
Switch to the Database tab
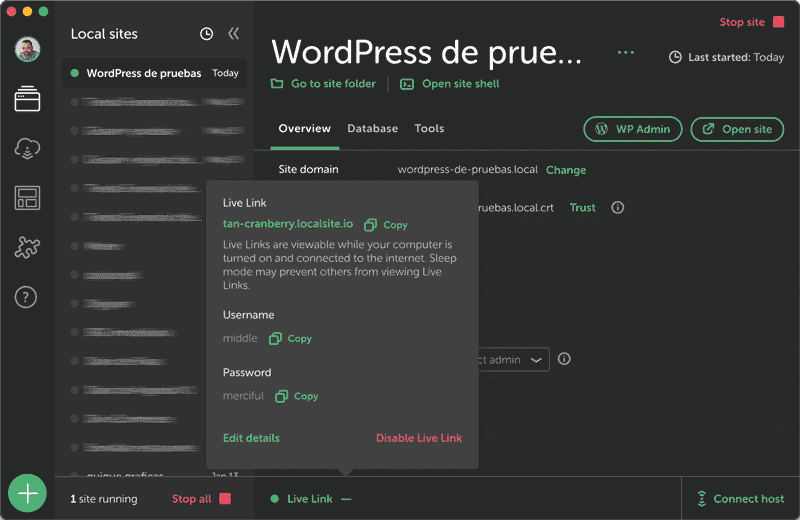pyautogui.click(x=372, y=129)
